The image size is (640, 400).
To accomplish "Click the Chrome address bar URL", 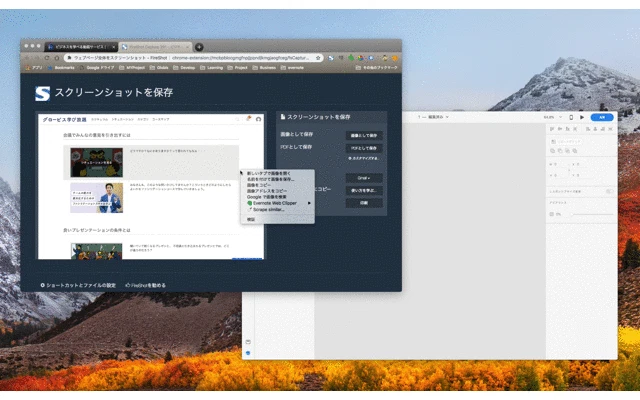I will click(192, 58).
